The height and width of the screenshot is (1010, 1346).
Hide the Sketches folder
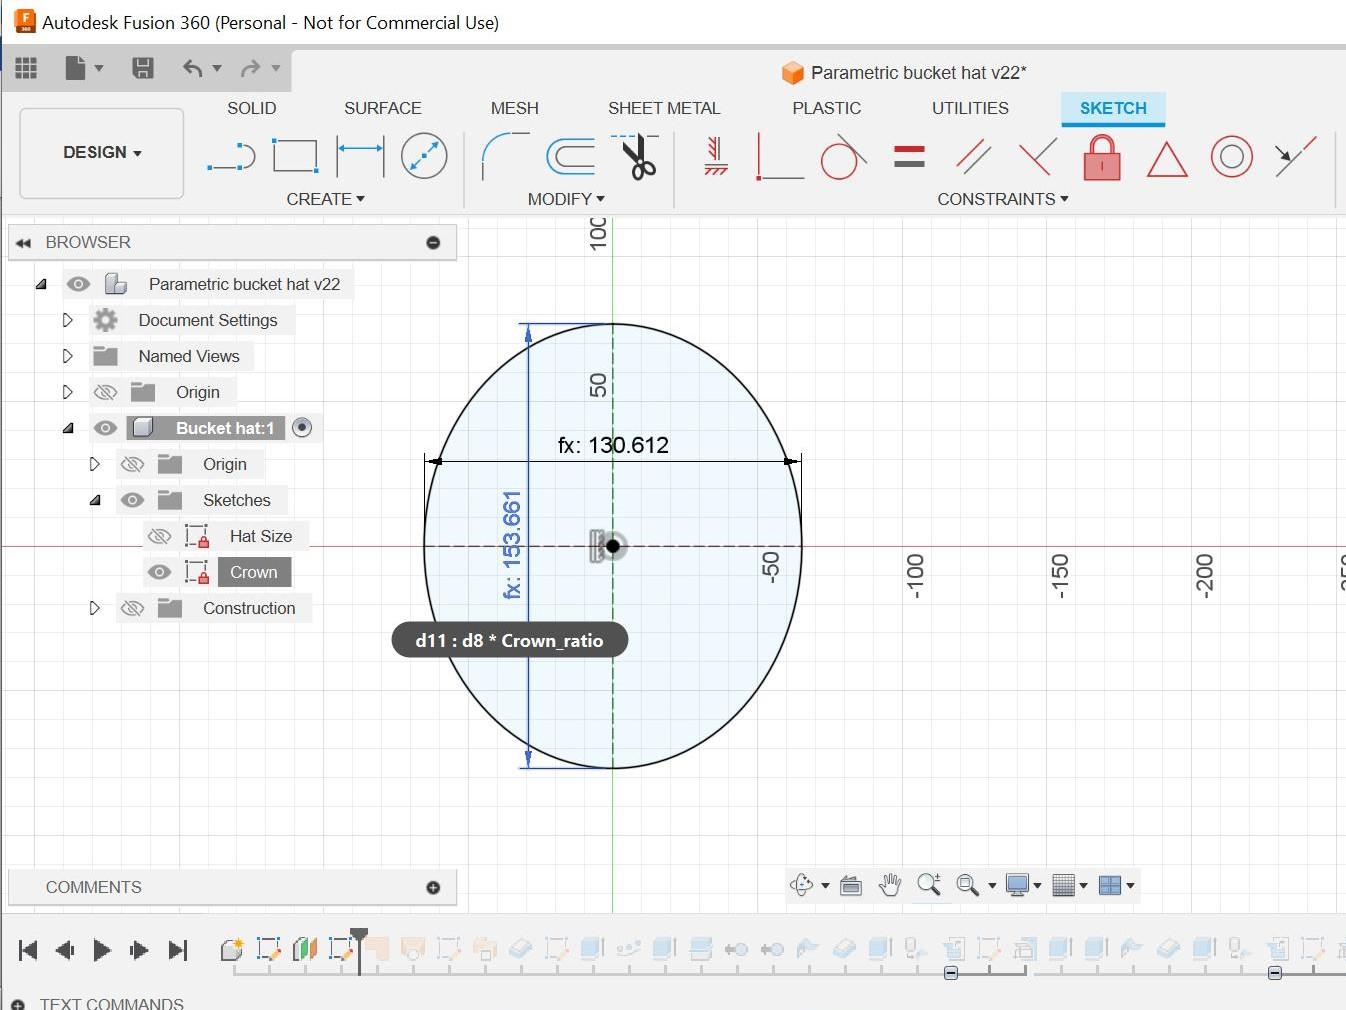pyautogui.click(x=132, y=500)
